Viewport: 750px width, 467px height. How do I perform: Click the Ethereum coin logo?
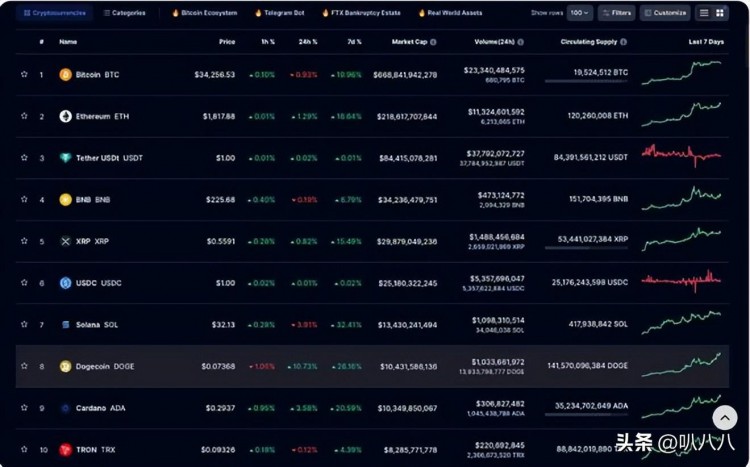pyautogui.click(x=66, y=116)
